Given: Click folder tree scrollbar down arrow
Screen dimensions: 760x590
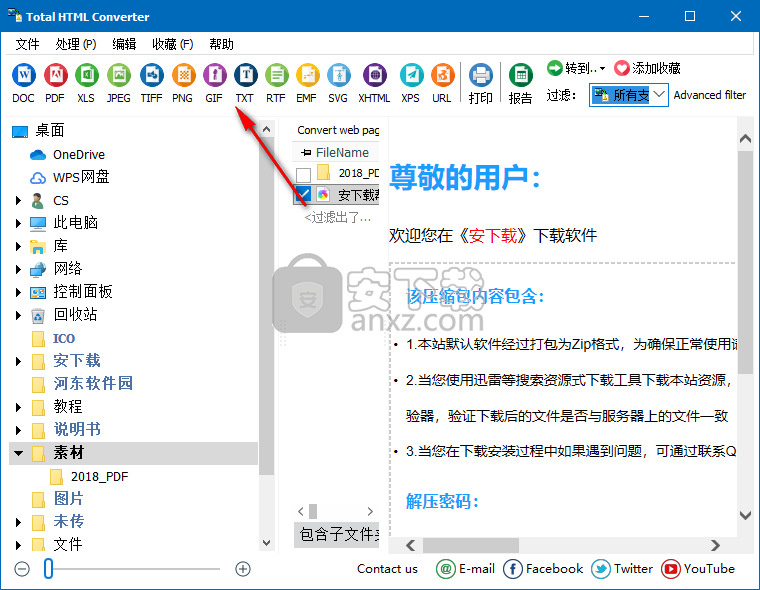Looking at the screenshot, I should coord(266,542).
